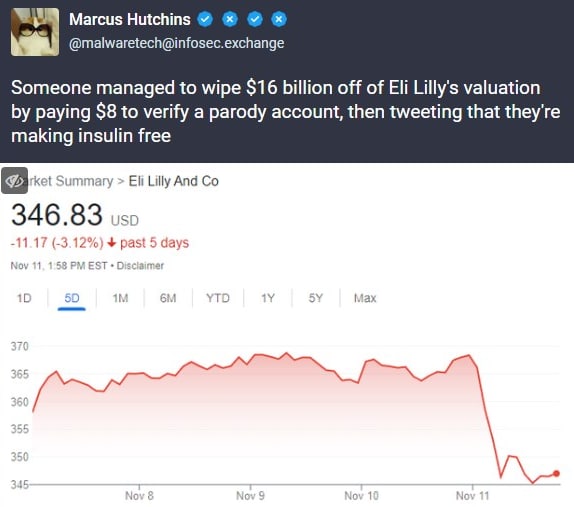574x507 pixels.
Task: Switch to the 6M chart range
Action: (168, 298)
